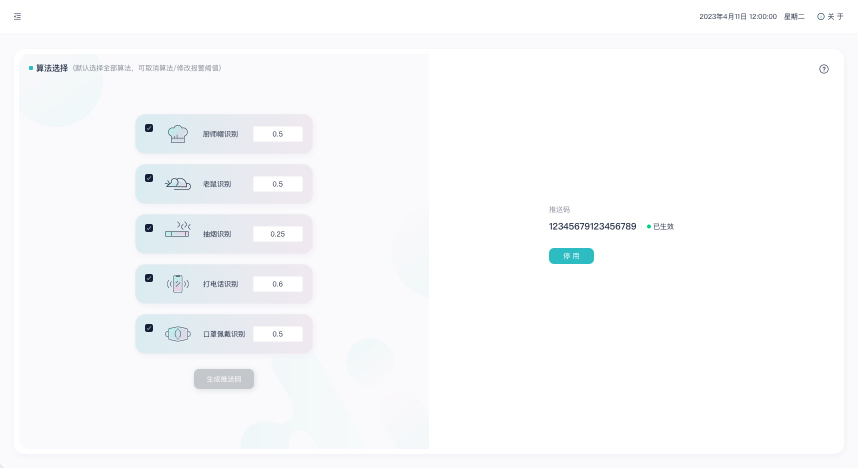The width and height of the screenshot is (858, 468).
Task: Edit the 抽烟识别 threshold value 0.25
Action: pos(278,234)
